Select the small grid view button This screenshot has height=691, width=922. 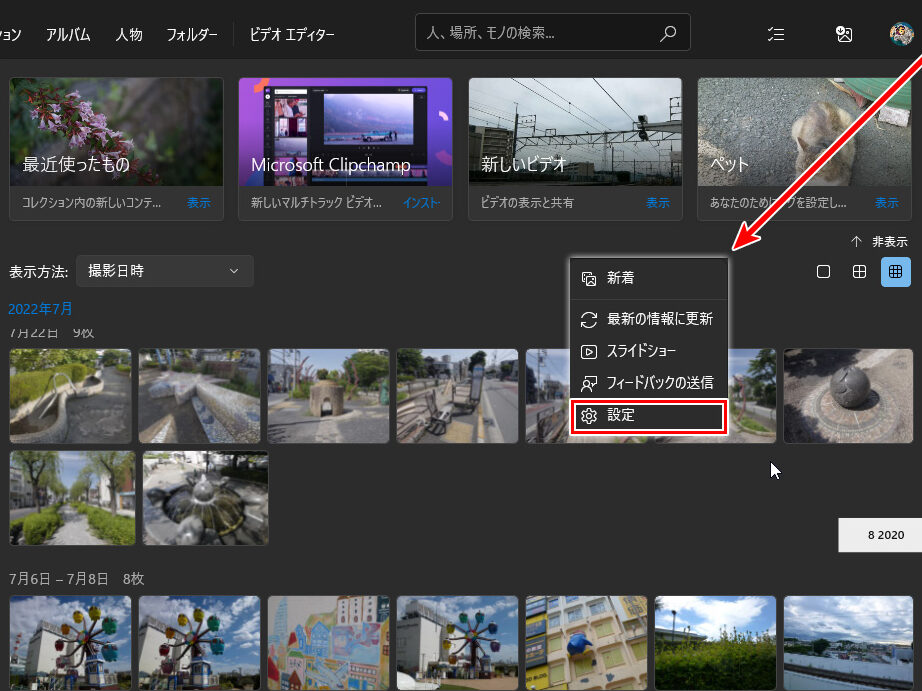(x=895, y=272)
